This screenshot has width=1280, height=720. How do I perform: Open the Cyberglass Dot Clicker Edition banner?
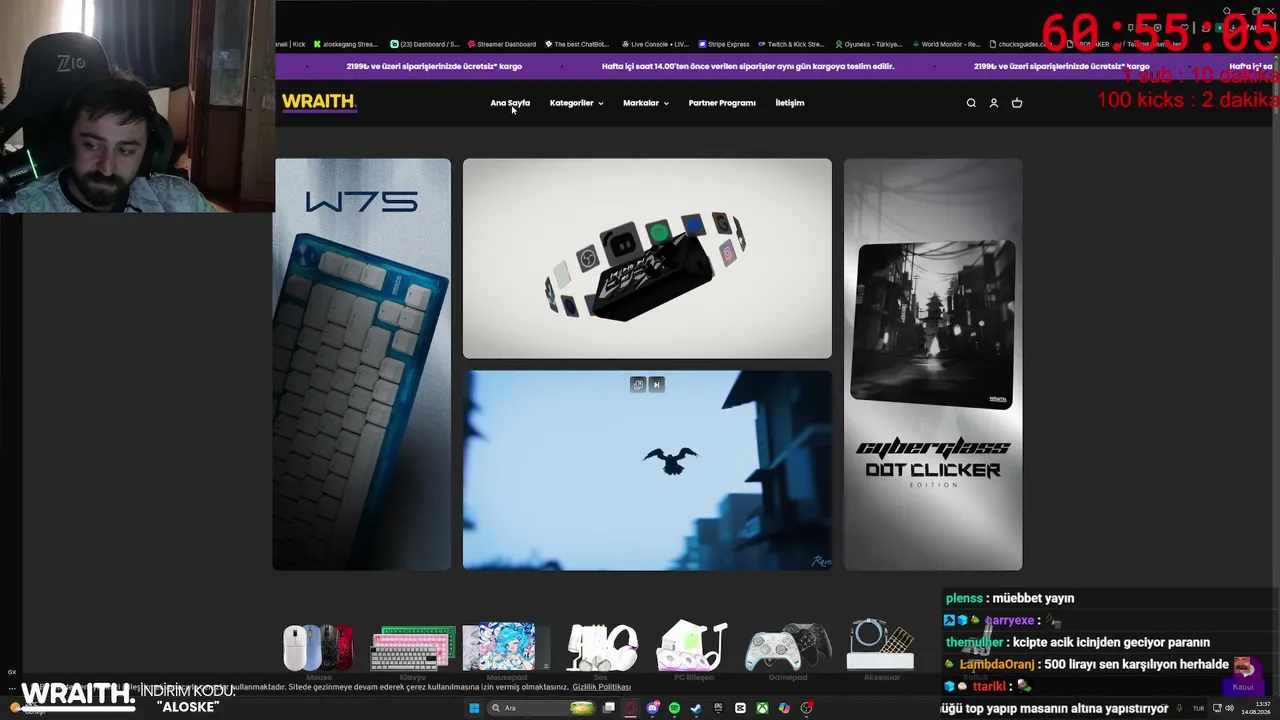click(933, 364)
